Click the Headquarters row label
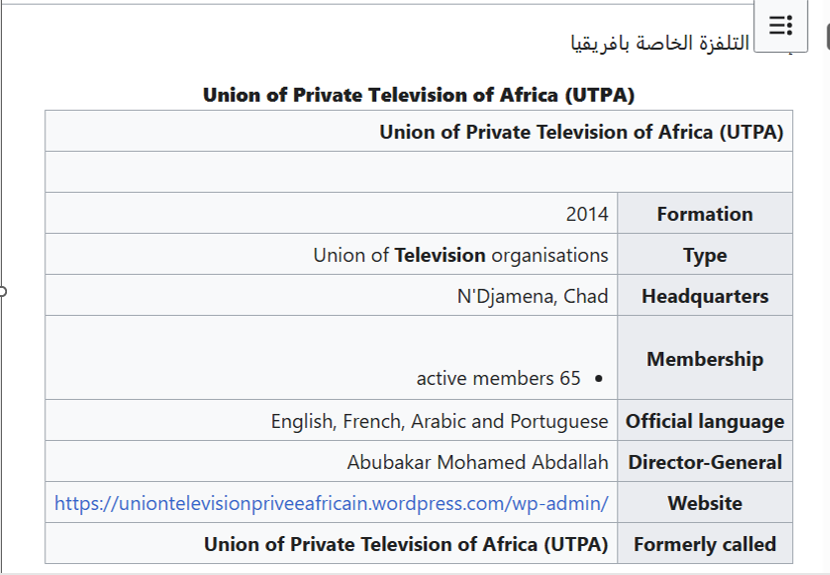The height and width of the screenshot is (575, 830). (x=704, y=296)
